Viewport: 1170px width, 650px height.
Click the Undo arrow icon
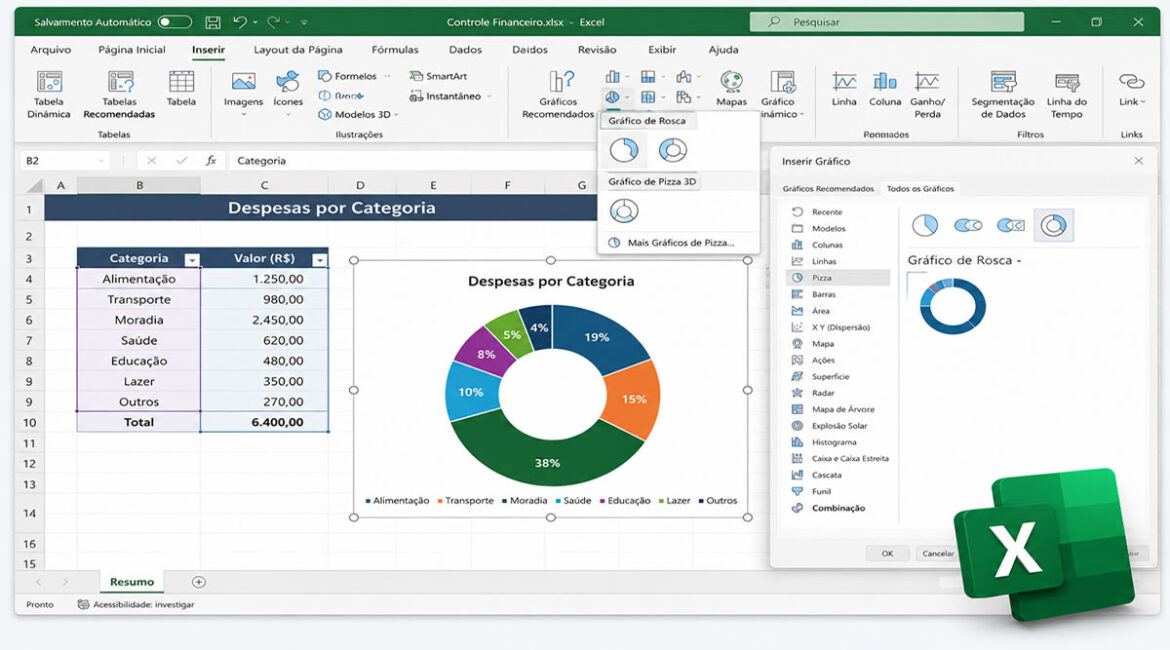click(240, 22)
